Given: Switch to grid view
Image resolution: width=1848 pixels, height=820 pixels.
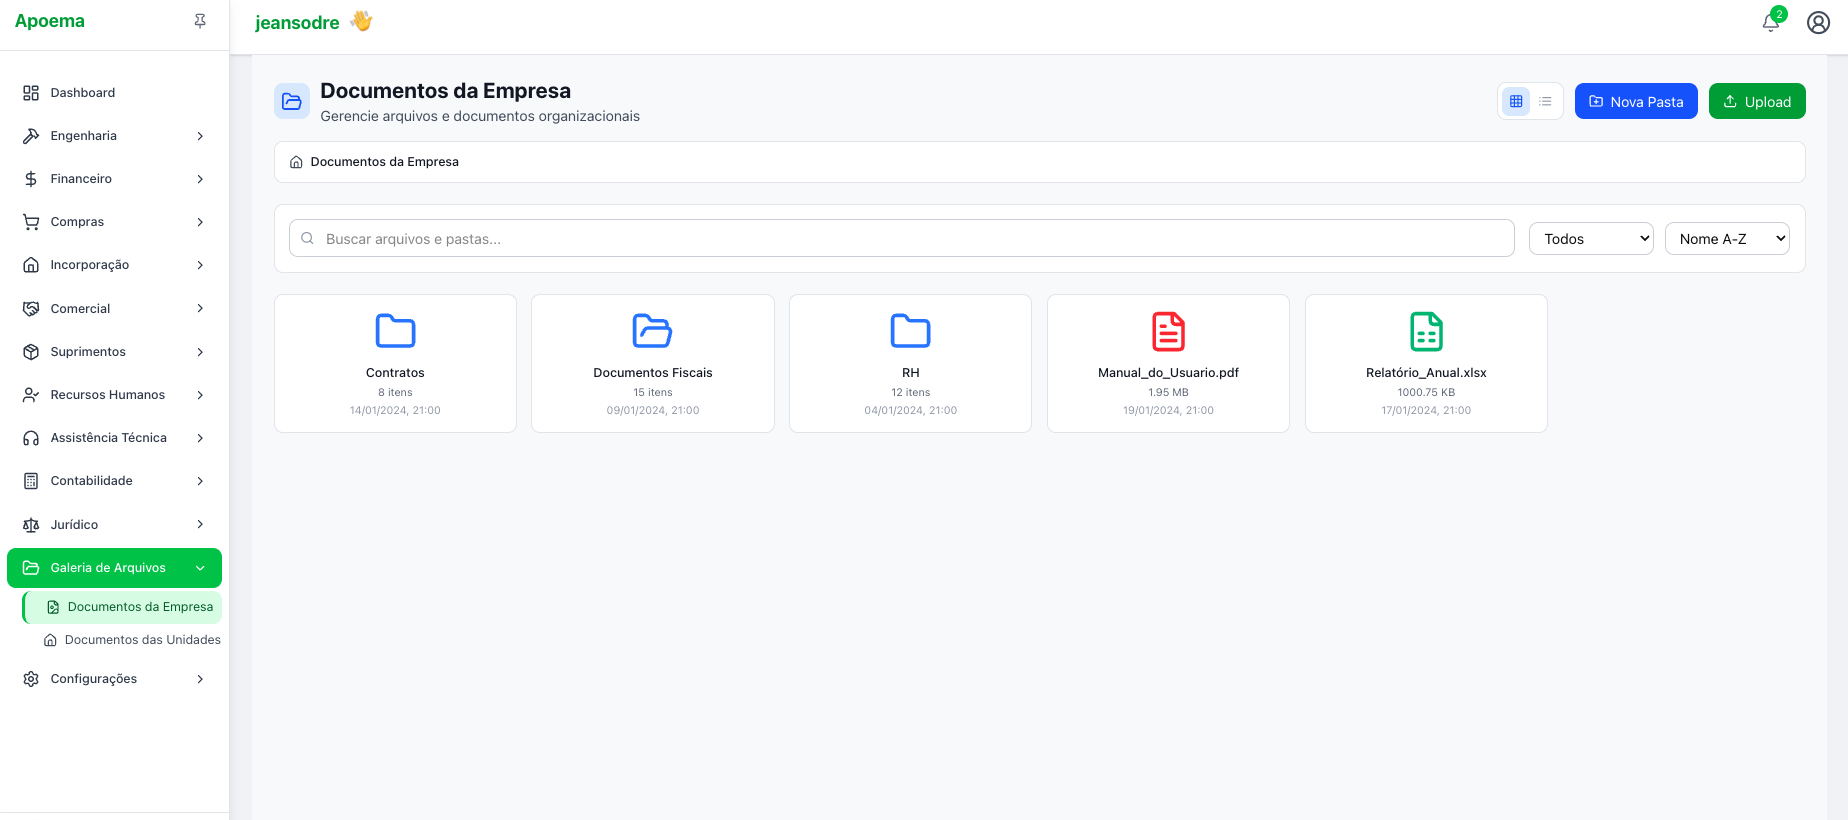Looking at the screenshot, I should click(1516, 101).
